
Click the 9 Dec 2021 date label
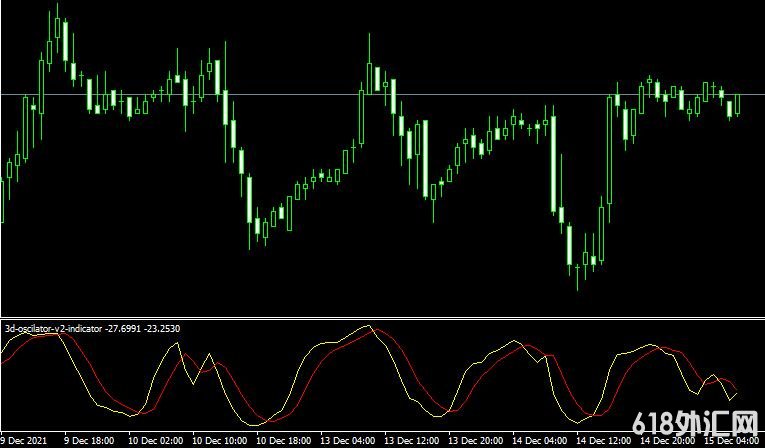coord(24,440)
